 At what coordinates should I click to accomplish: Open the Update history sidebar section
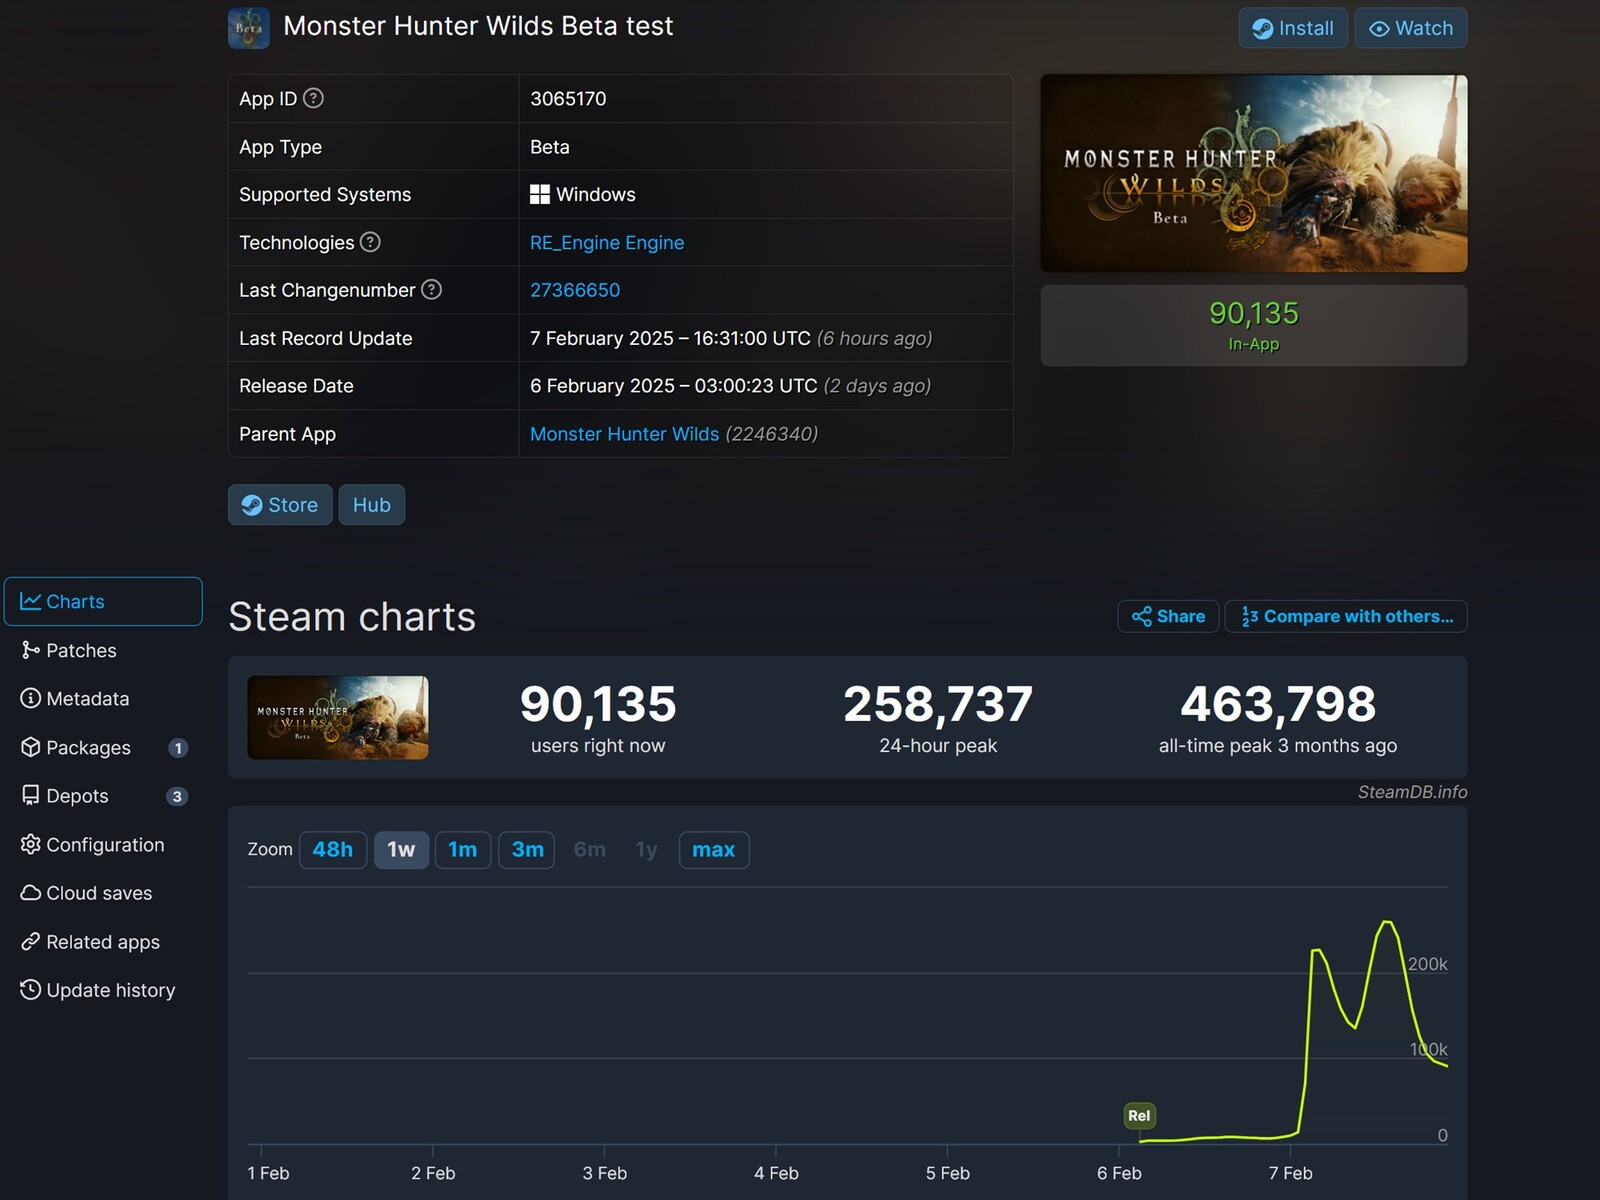click(x=103, y=990)
